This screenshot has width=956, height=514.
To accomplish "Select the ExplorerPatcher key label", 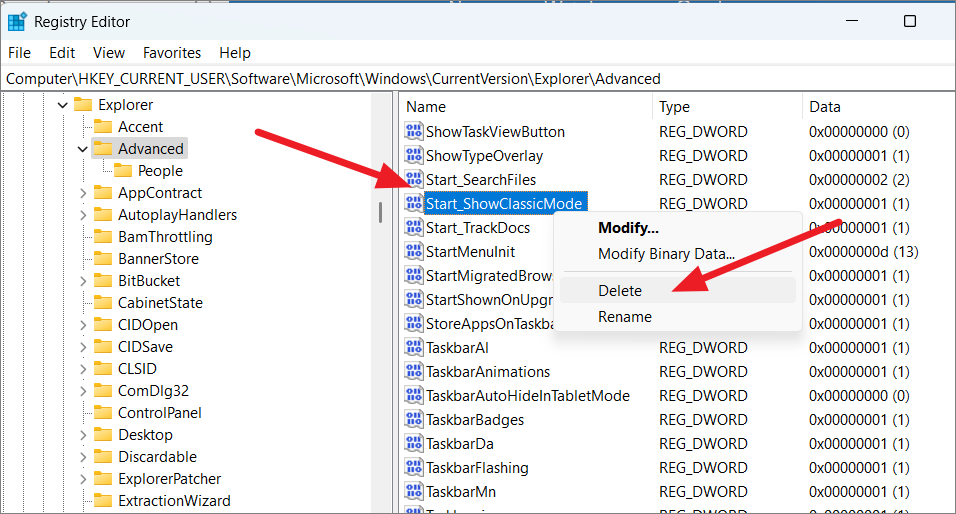I will (169, 479).
